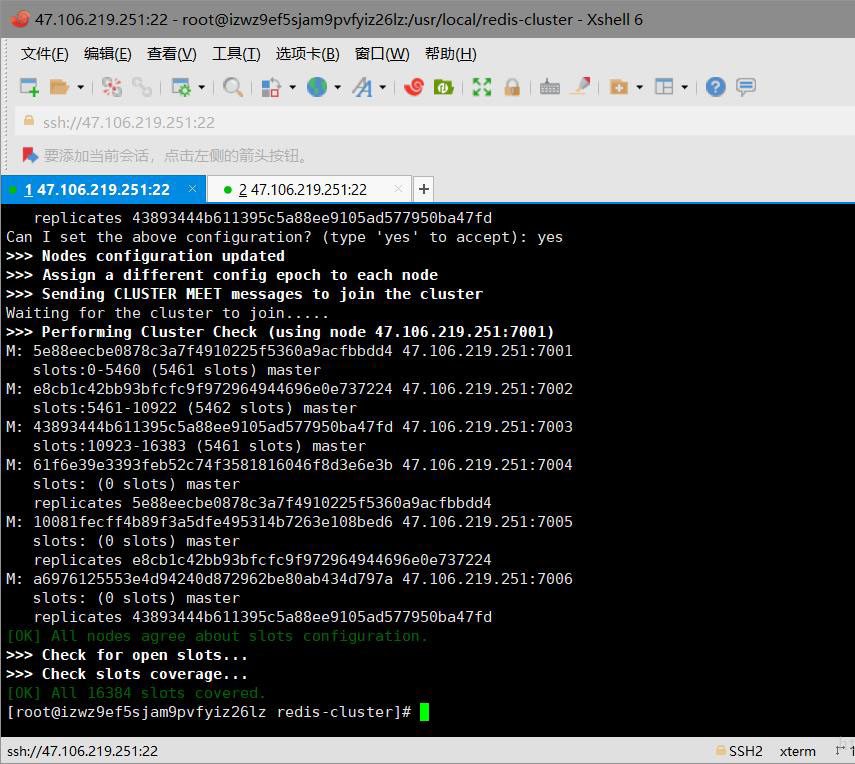Click the text 47.106.219.251:7001 in terminal

[x=487, y=351]
